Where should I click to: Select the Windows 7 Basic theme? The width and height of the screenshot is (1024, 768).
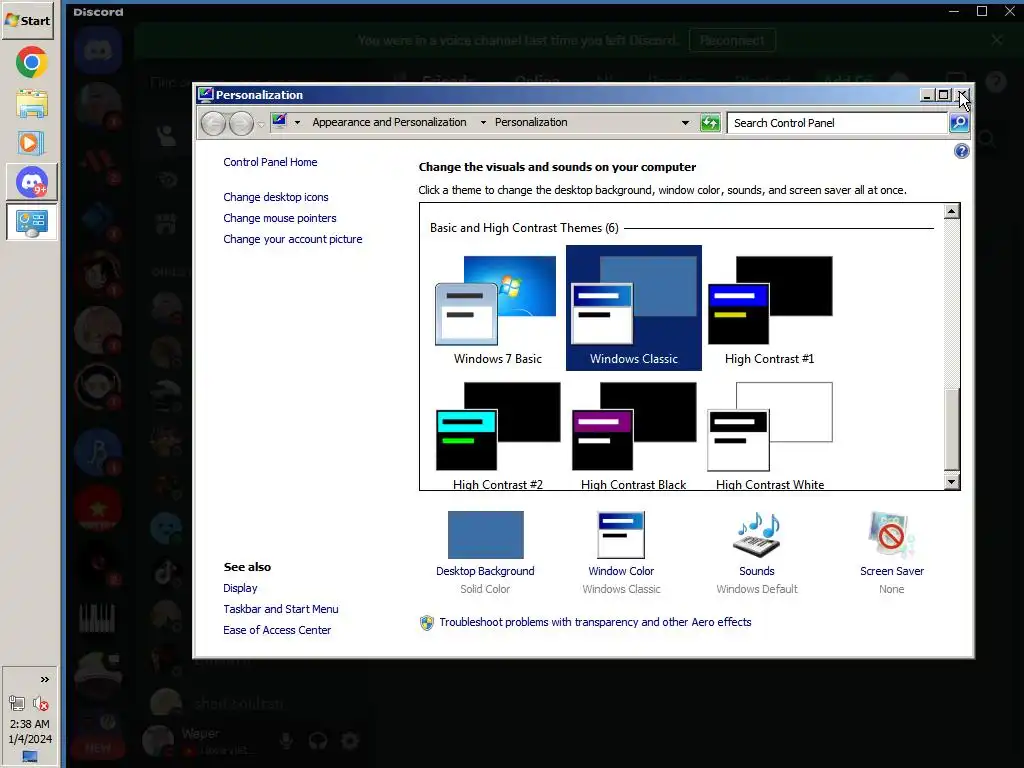[x=498, y=308]
